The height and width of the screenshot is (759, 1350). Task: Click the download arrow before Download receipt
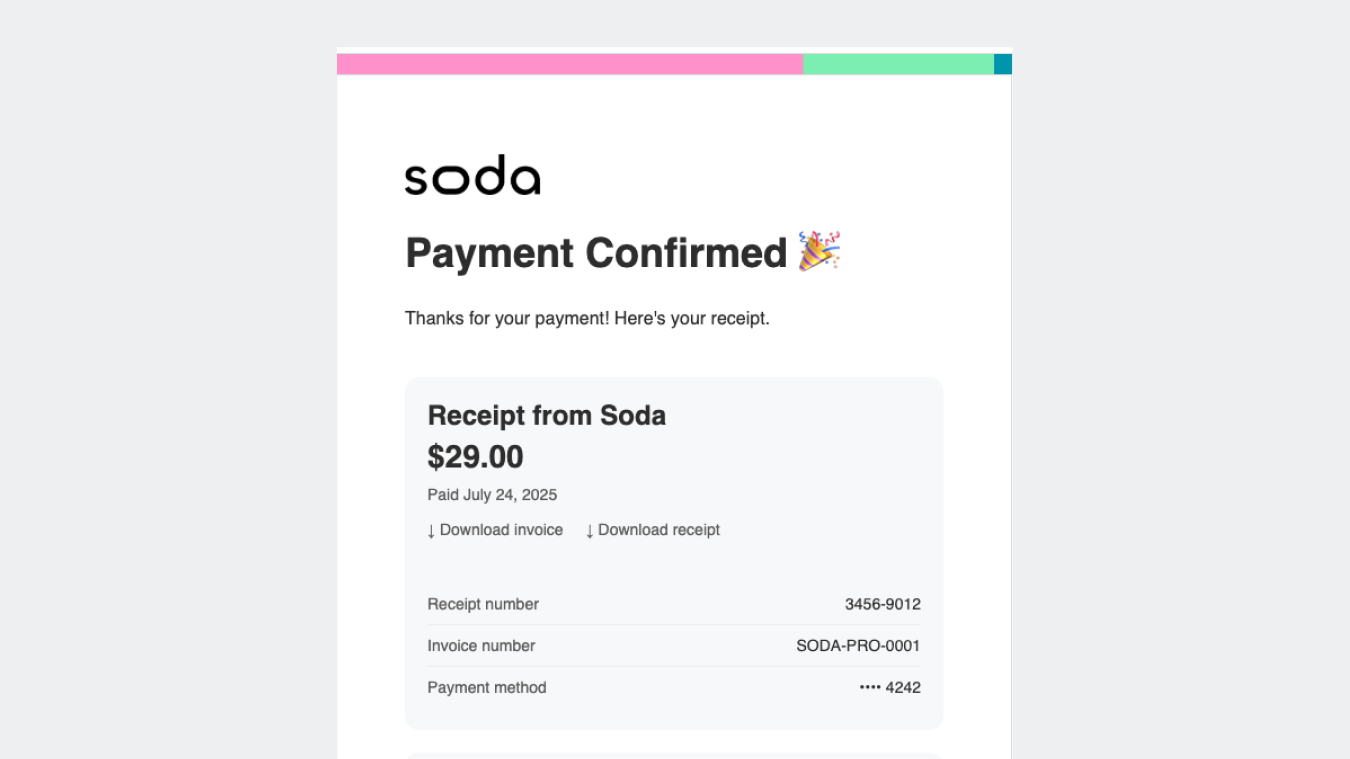(x=589, y=530)
